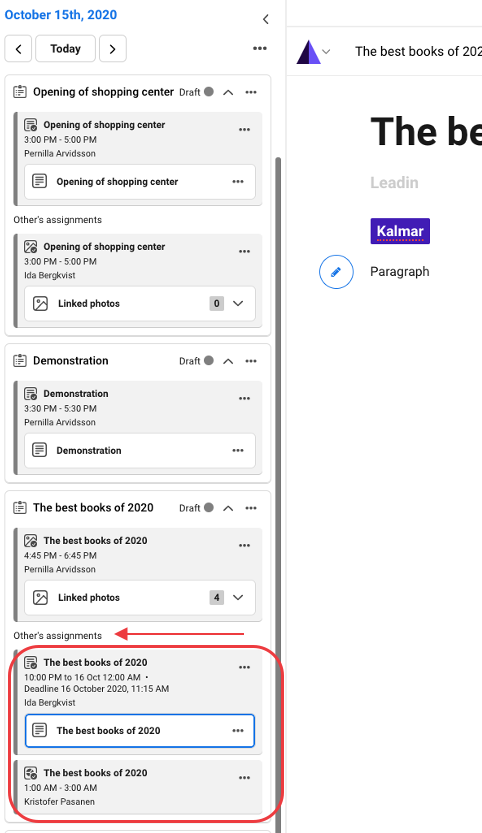Go to next day with right arrow
The image size is (482, 833).
113,49
